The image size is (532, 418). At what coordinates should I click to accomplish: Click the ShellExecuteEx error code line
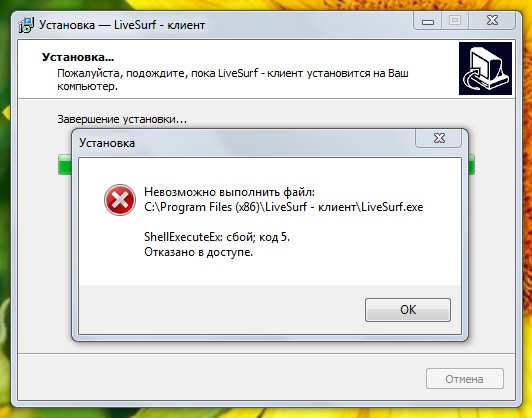pos(217,237)
